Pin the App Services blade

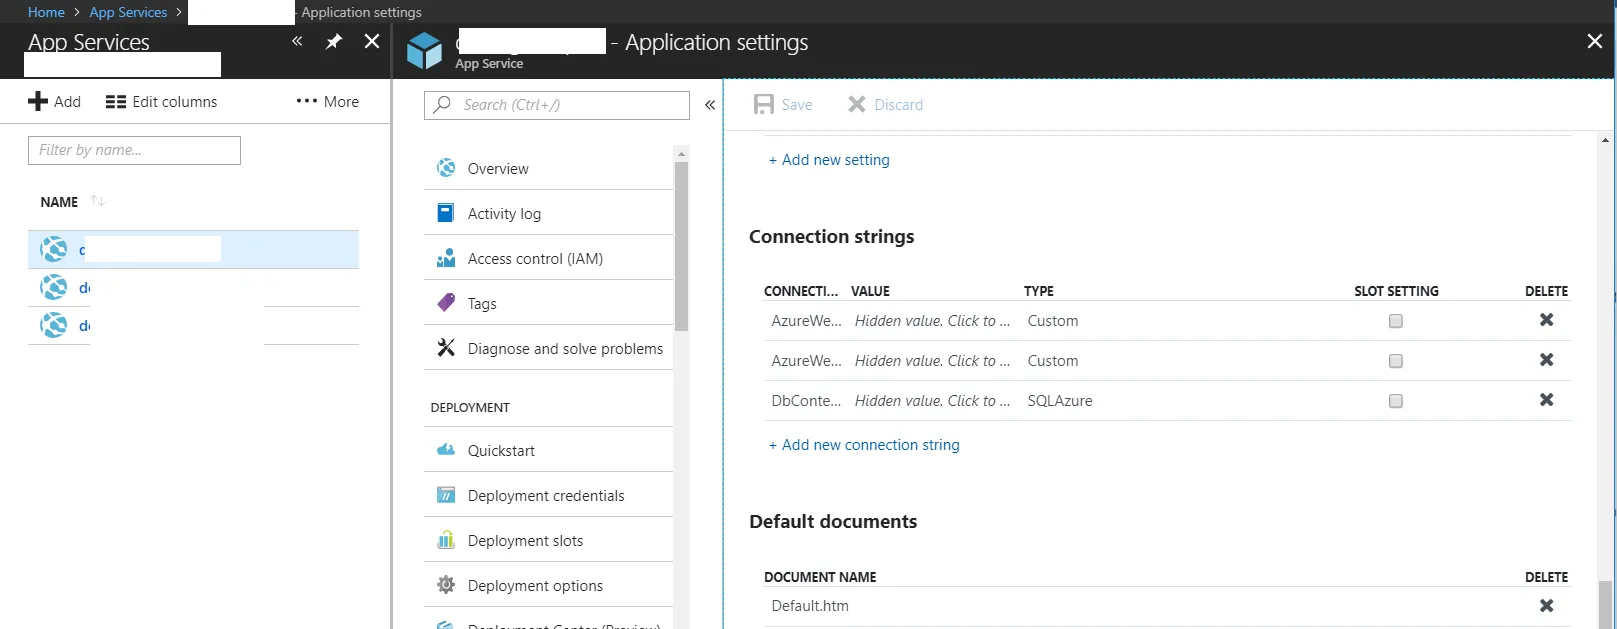pos(334,42)
